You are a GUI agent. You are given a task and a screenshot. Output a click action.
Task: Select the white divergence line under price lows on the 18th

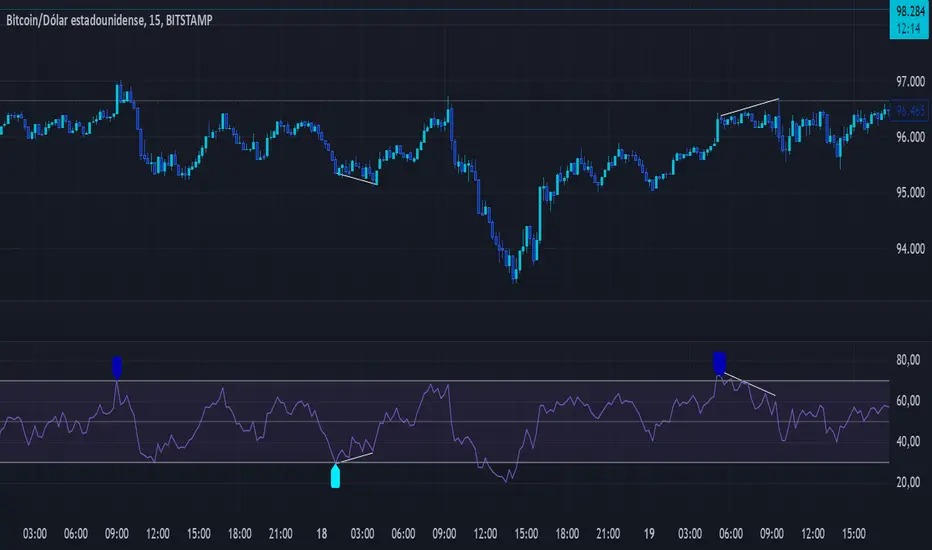[x=357, y=179]
